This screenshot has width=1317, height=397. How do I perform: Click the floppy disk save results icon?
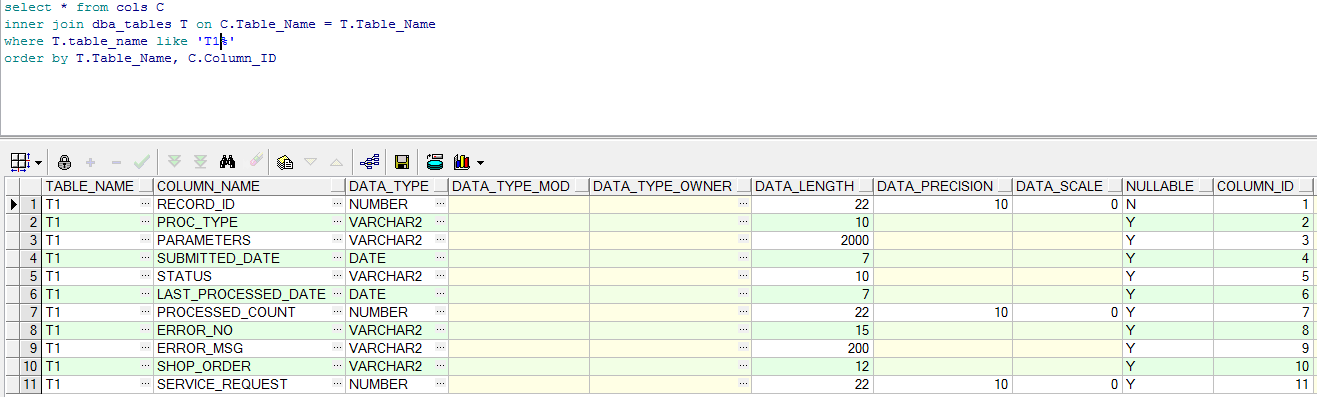coord(402,161)
